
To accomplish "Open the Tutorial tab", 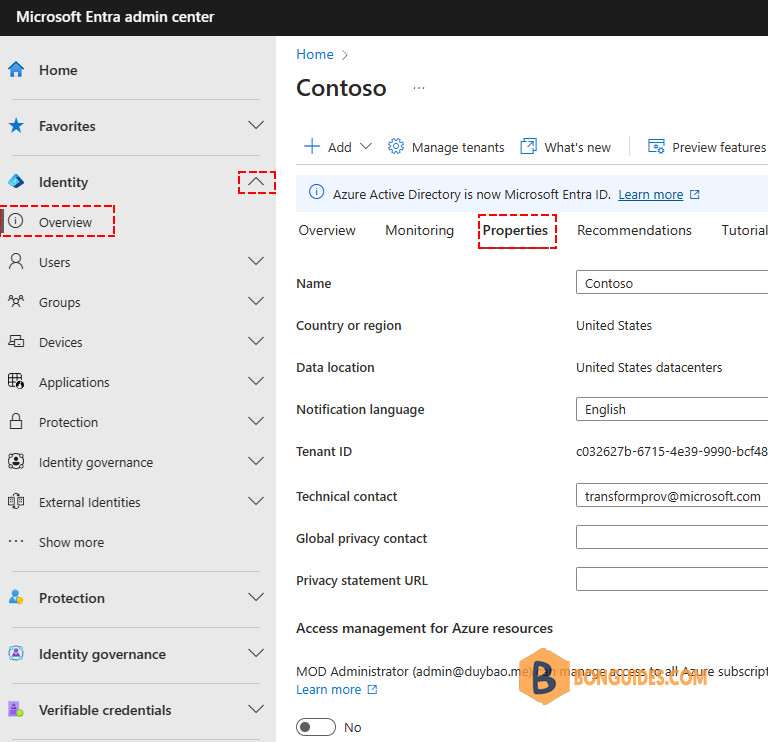I will click(744, 230).
